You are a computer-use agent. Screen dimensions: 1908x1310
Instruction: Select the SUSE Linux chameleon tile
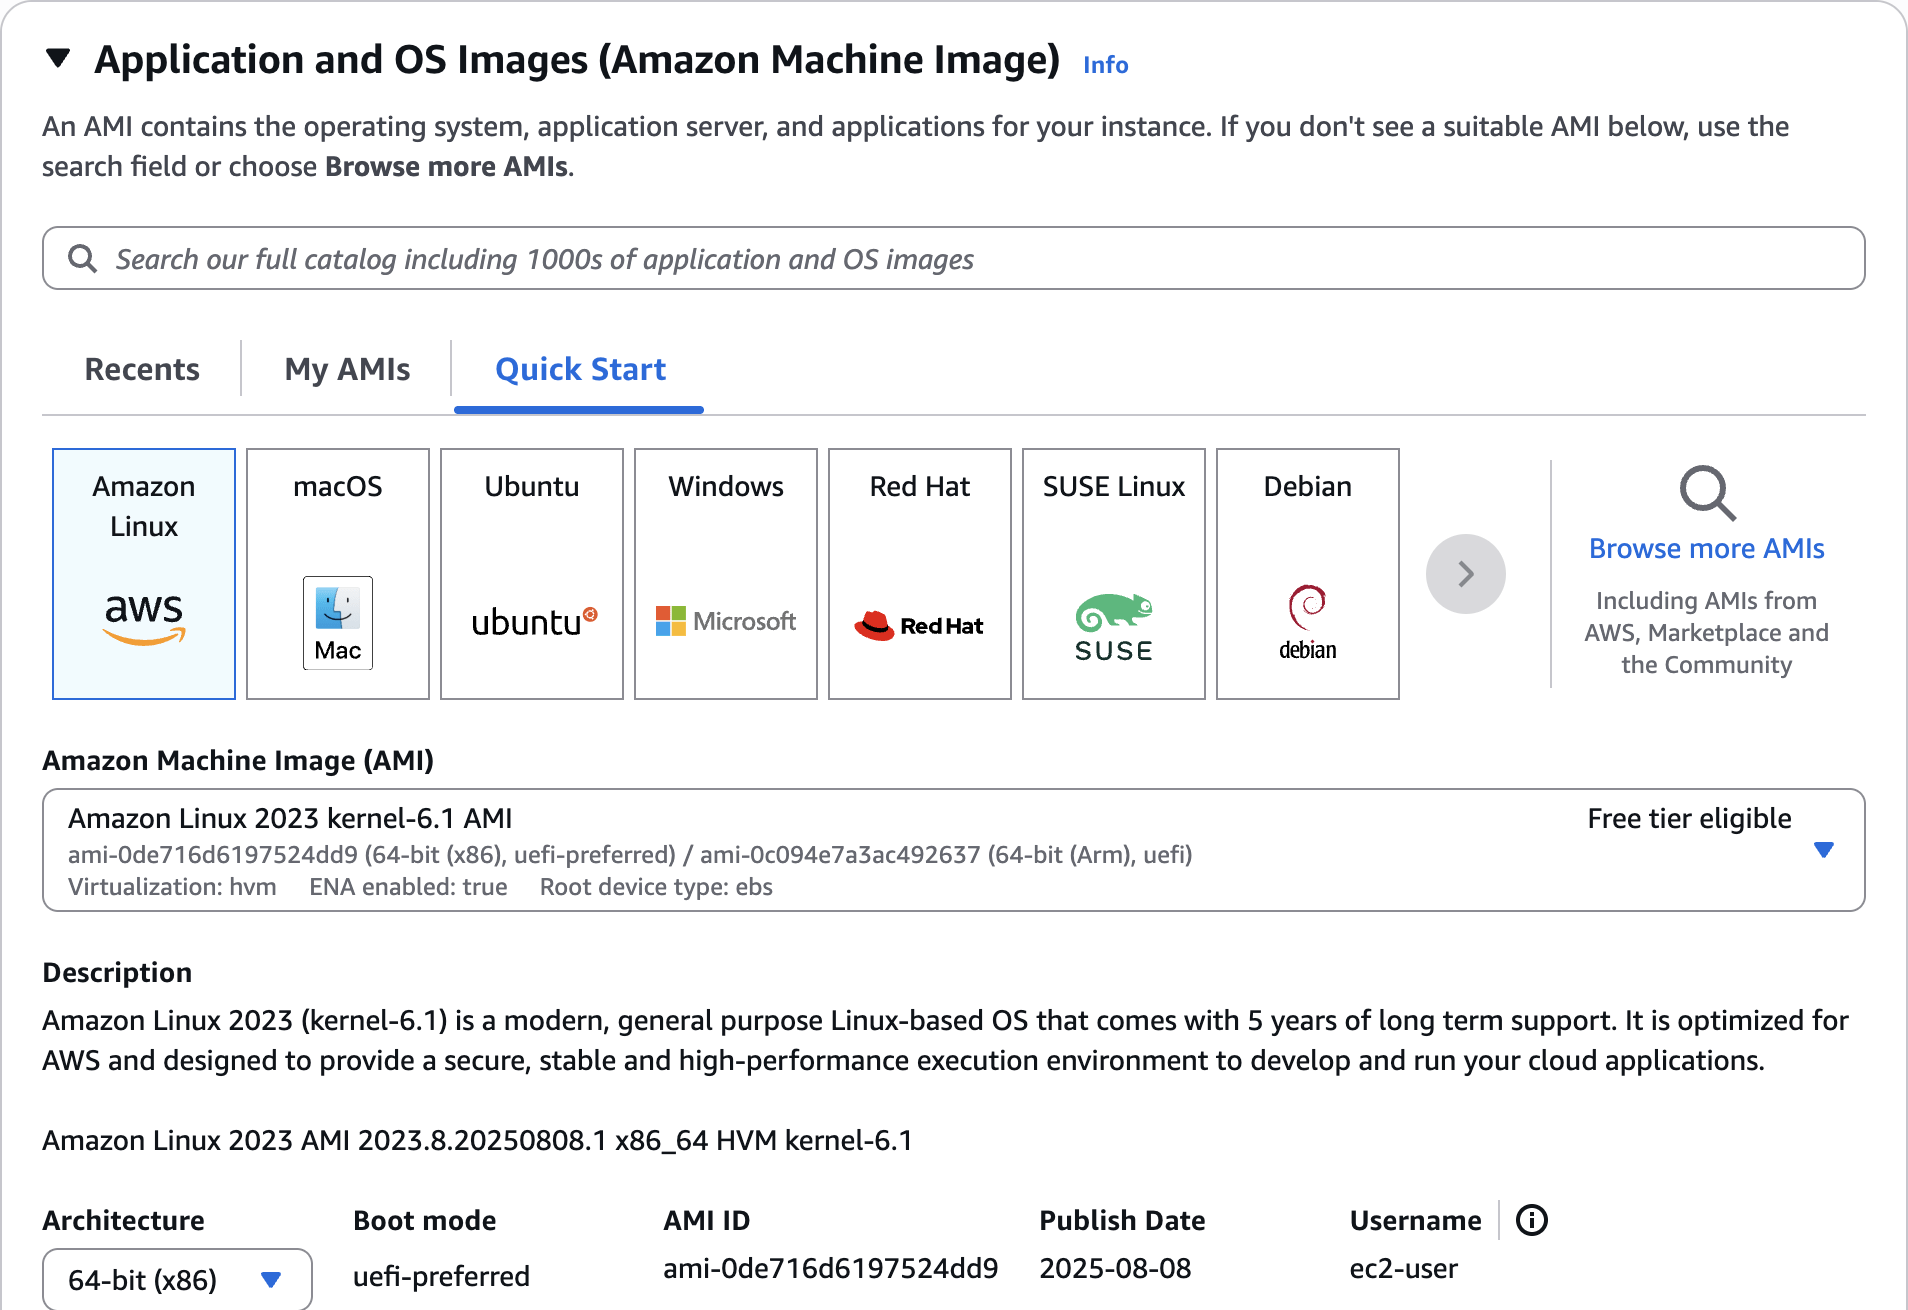coord(1114,574)
